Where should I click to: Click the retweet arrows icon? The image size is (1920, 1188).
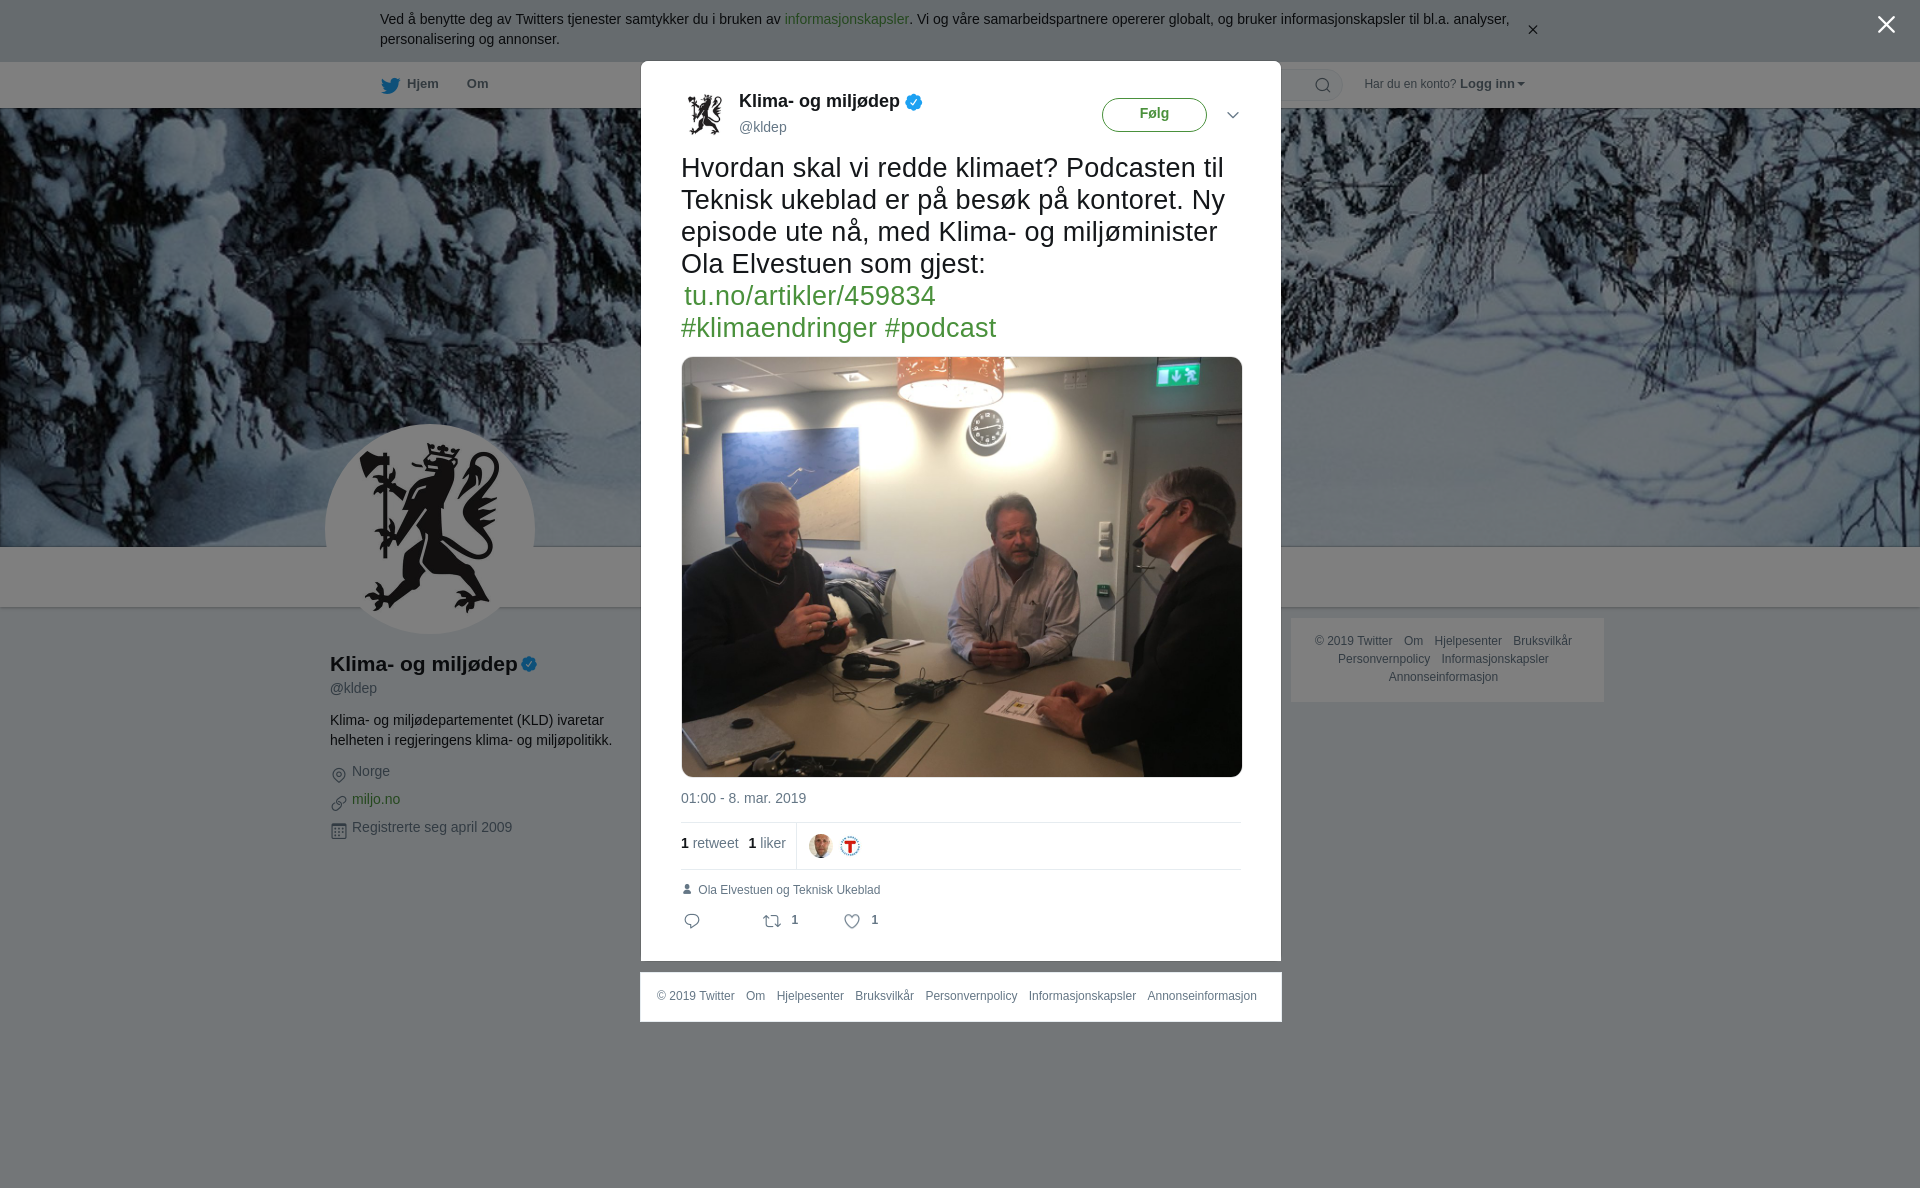pos(772,921)
